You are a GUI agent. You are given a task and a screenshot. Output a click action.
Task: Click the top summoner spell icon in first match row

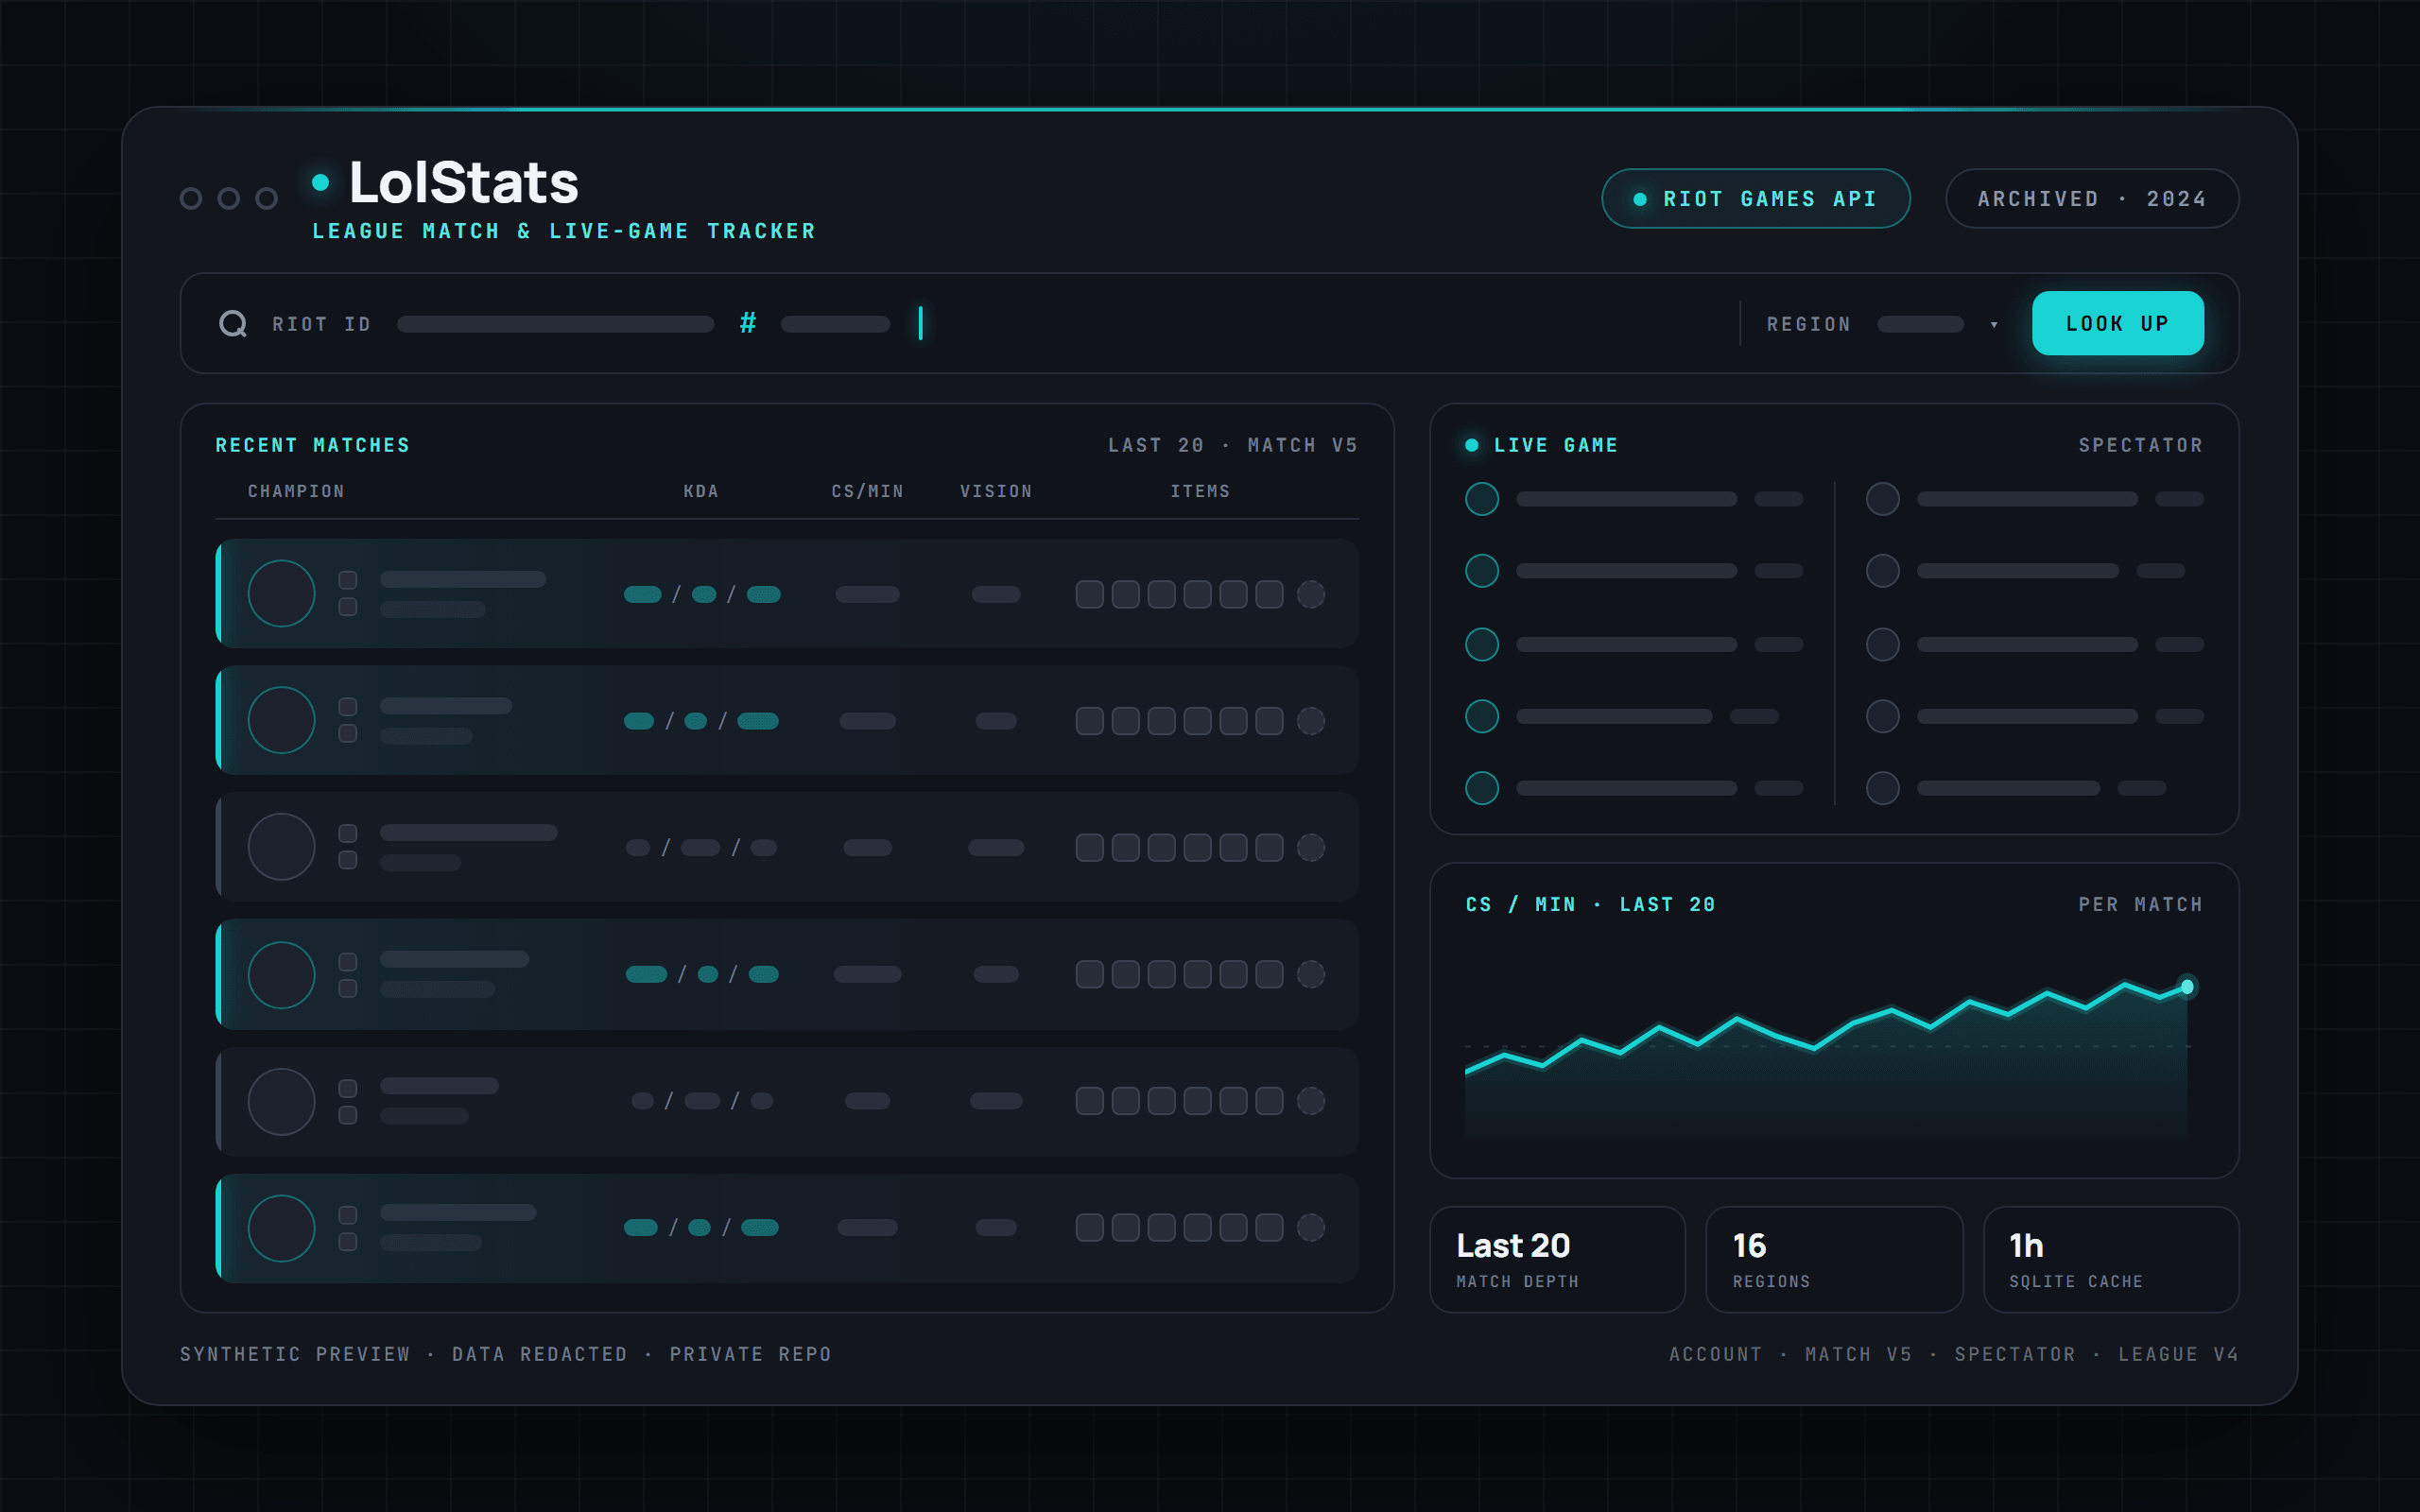[x=348, y=580]
